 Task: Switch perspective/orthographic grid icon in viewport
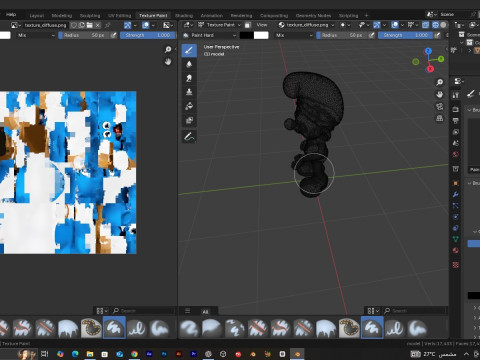[x=440, y=118]
